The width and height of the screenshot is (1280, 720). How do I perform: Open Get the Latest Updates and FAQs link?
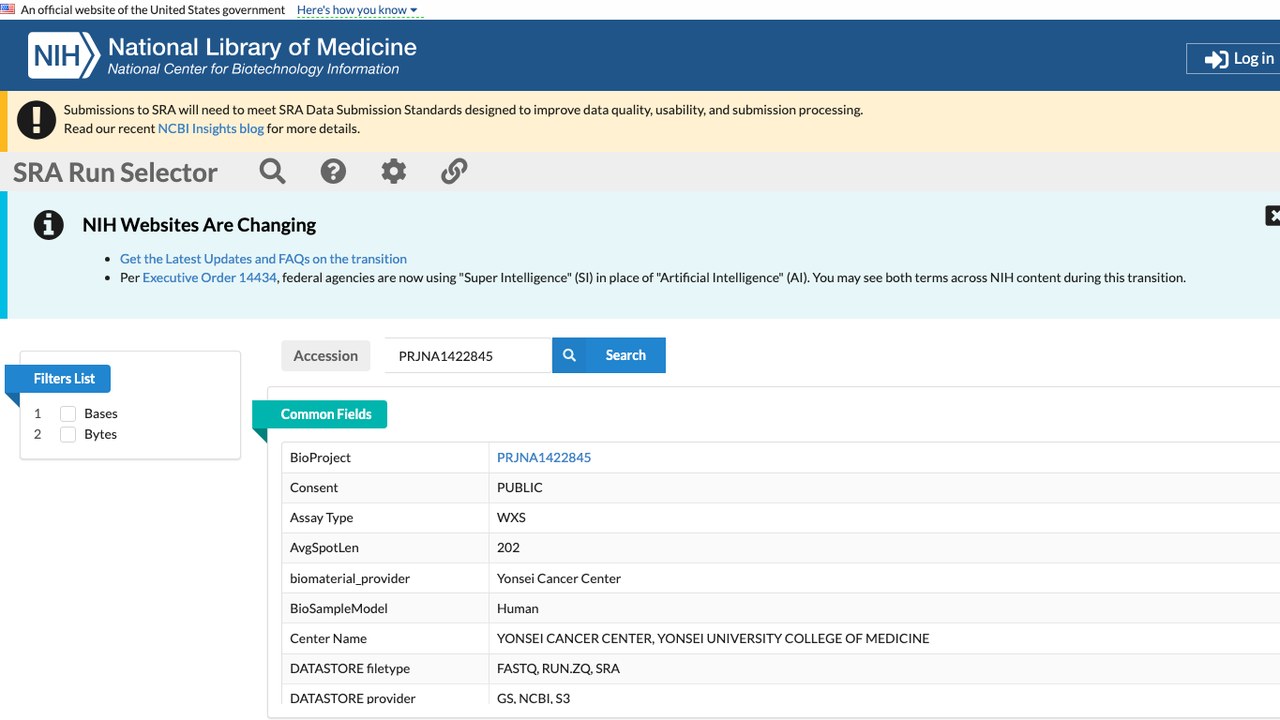[263, 259]
